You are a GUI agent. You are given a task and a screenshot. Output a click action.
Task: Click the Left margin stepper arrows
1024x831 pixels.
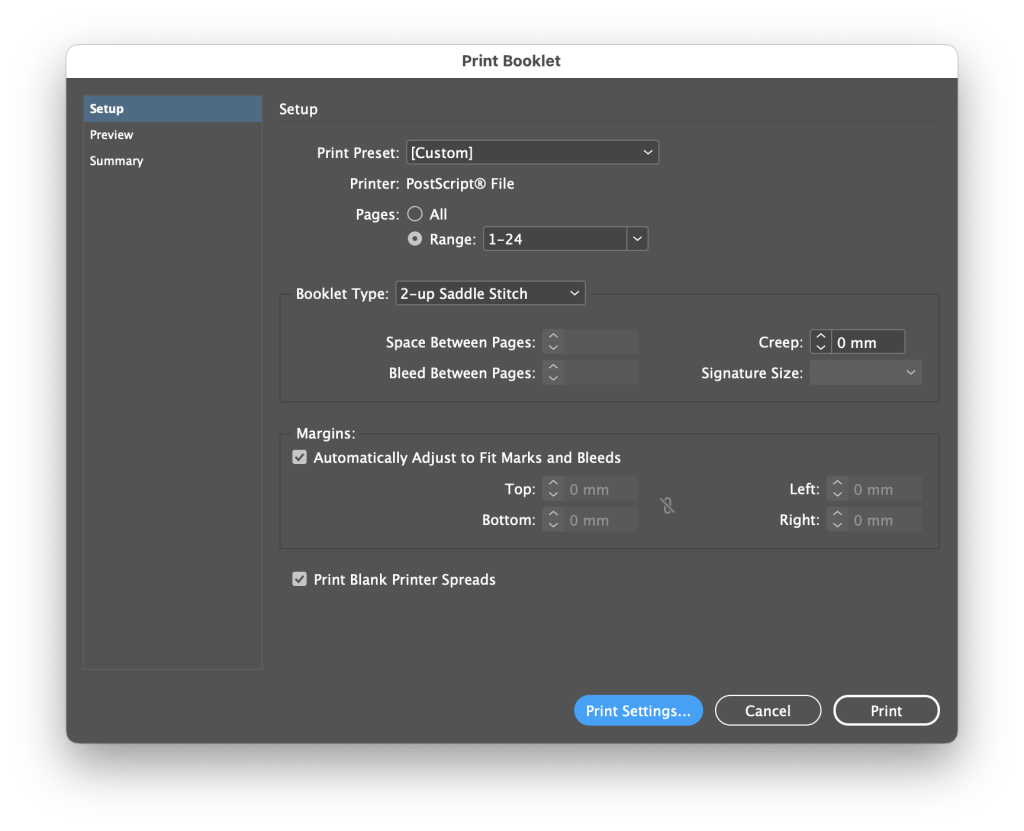tap(837, 490)
